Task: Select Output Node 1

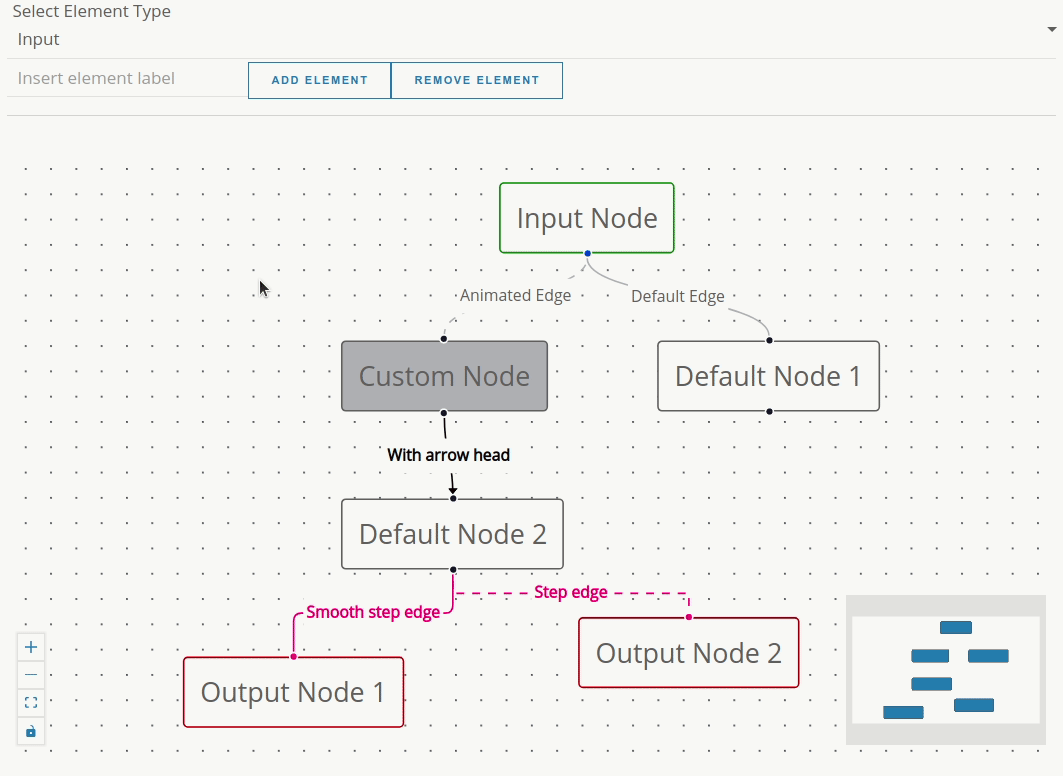Action: pos(293,692)
